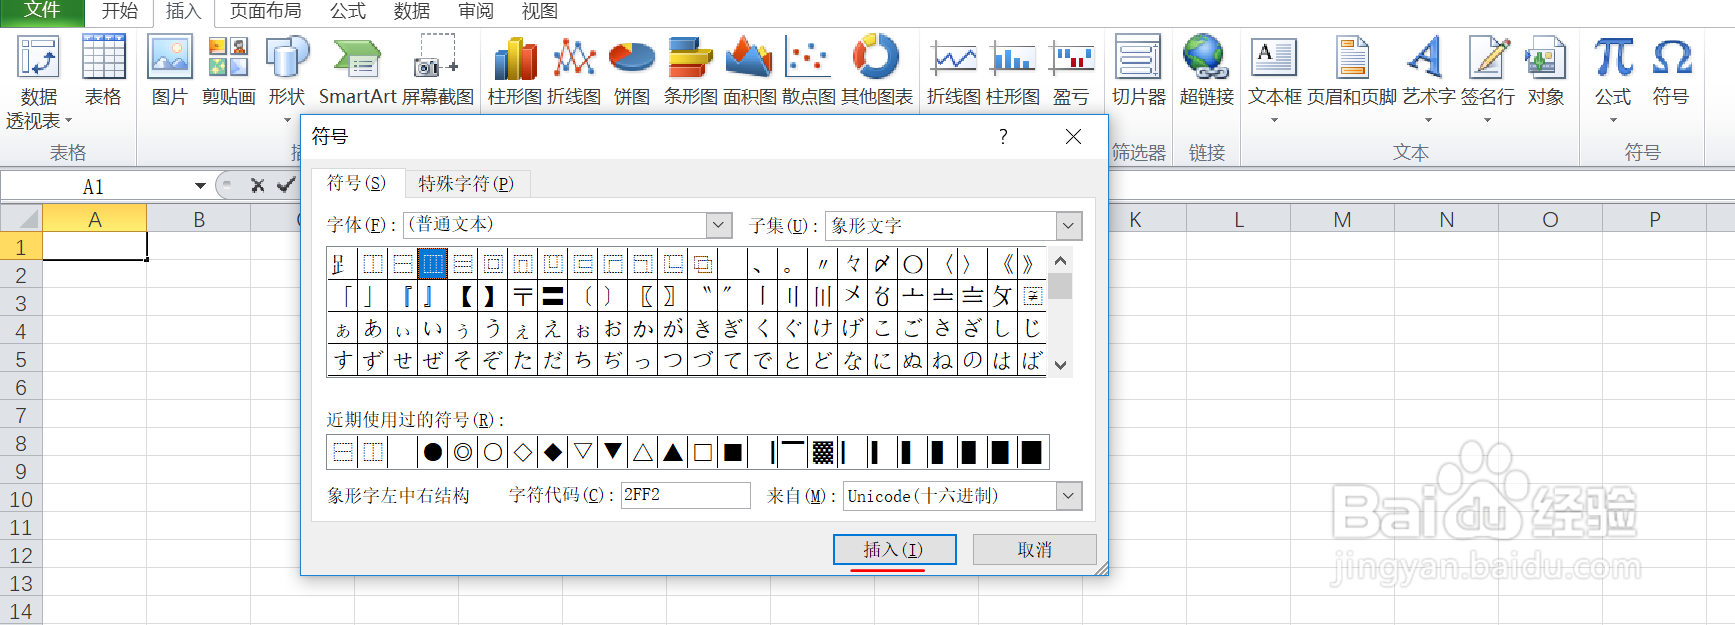This screenshot has height=625, width=1735.
Task: Open the Equation tool
Action: point(1613,78)
